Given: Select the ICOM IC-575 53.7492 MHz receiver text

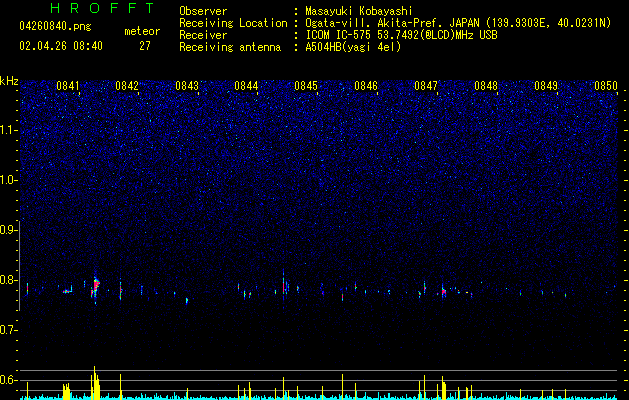Looking at the screenshot, I should (401, 35).
